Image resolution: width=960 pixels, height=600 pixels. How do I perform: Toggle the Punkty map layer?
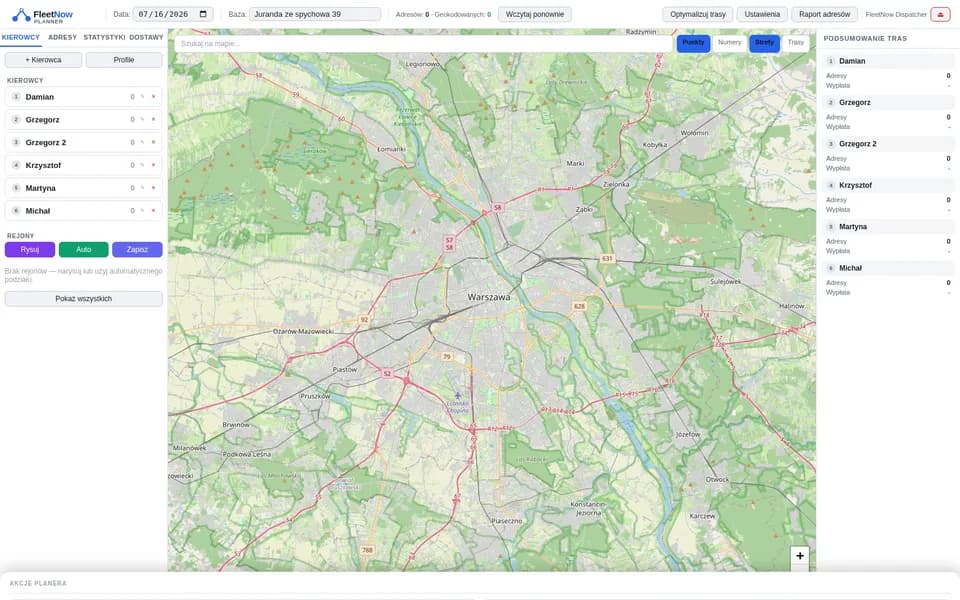(x=693, y=43)
